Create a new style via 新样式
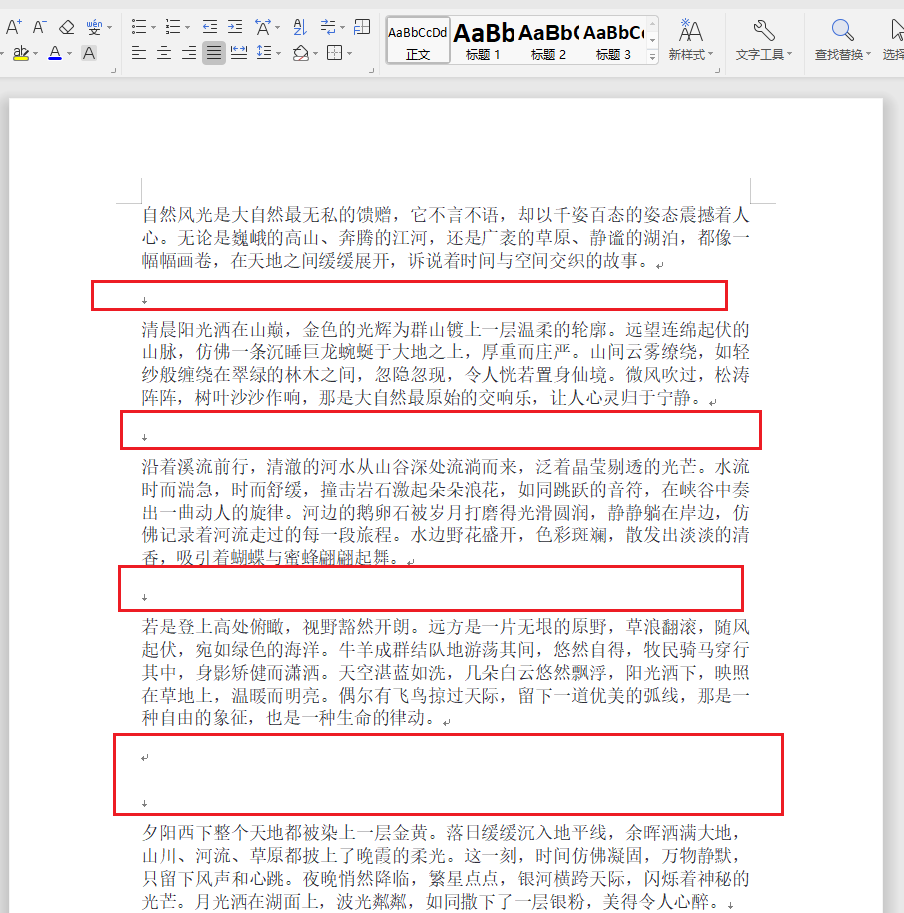This screenshot has width=904, height=913. 690,35
